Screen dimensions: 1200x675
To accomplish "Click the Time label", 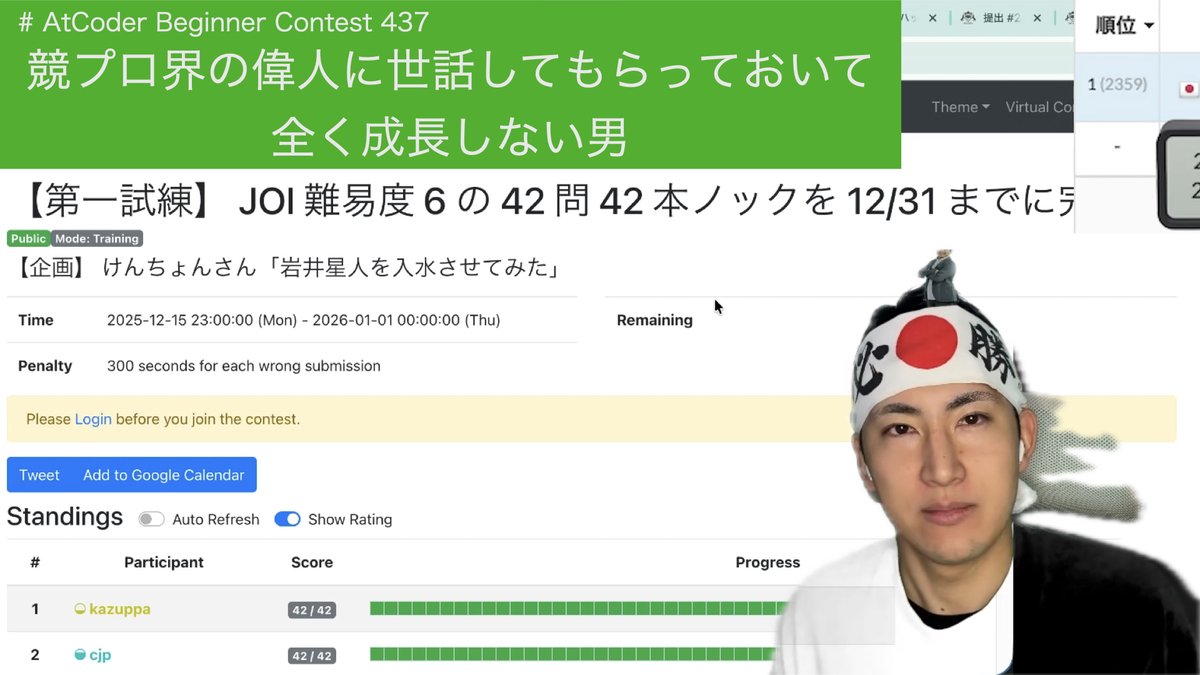I will point(36,320).
